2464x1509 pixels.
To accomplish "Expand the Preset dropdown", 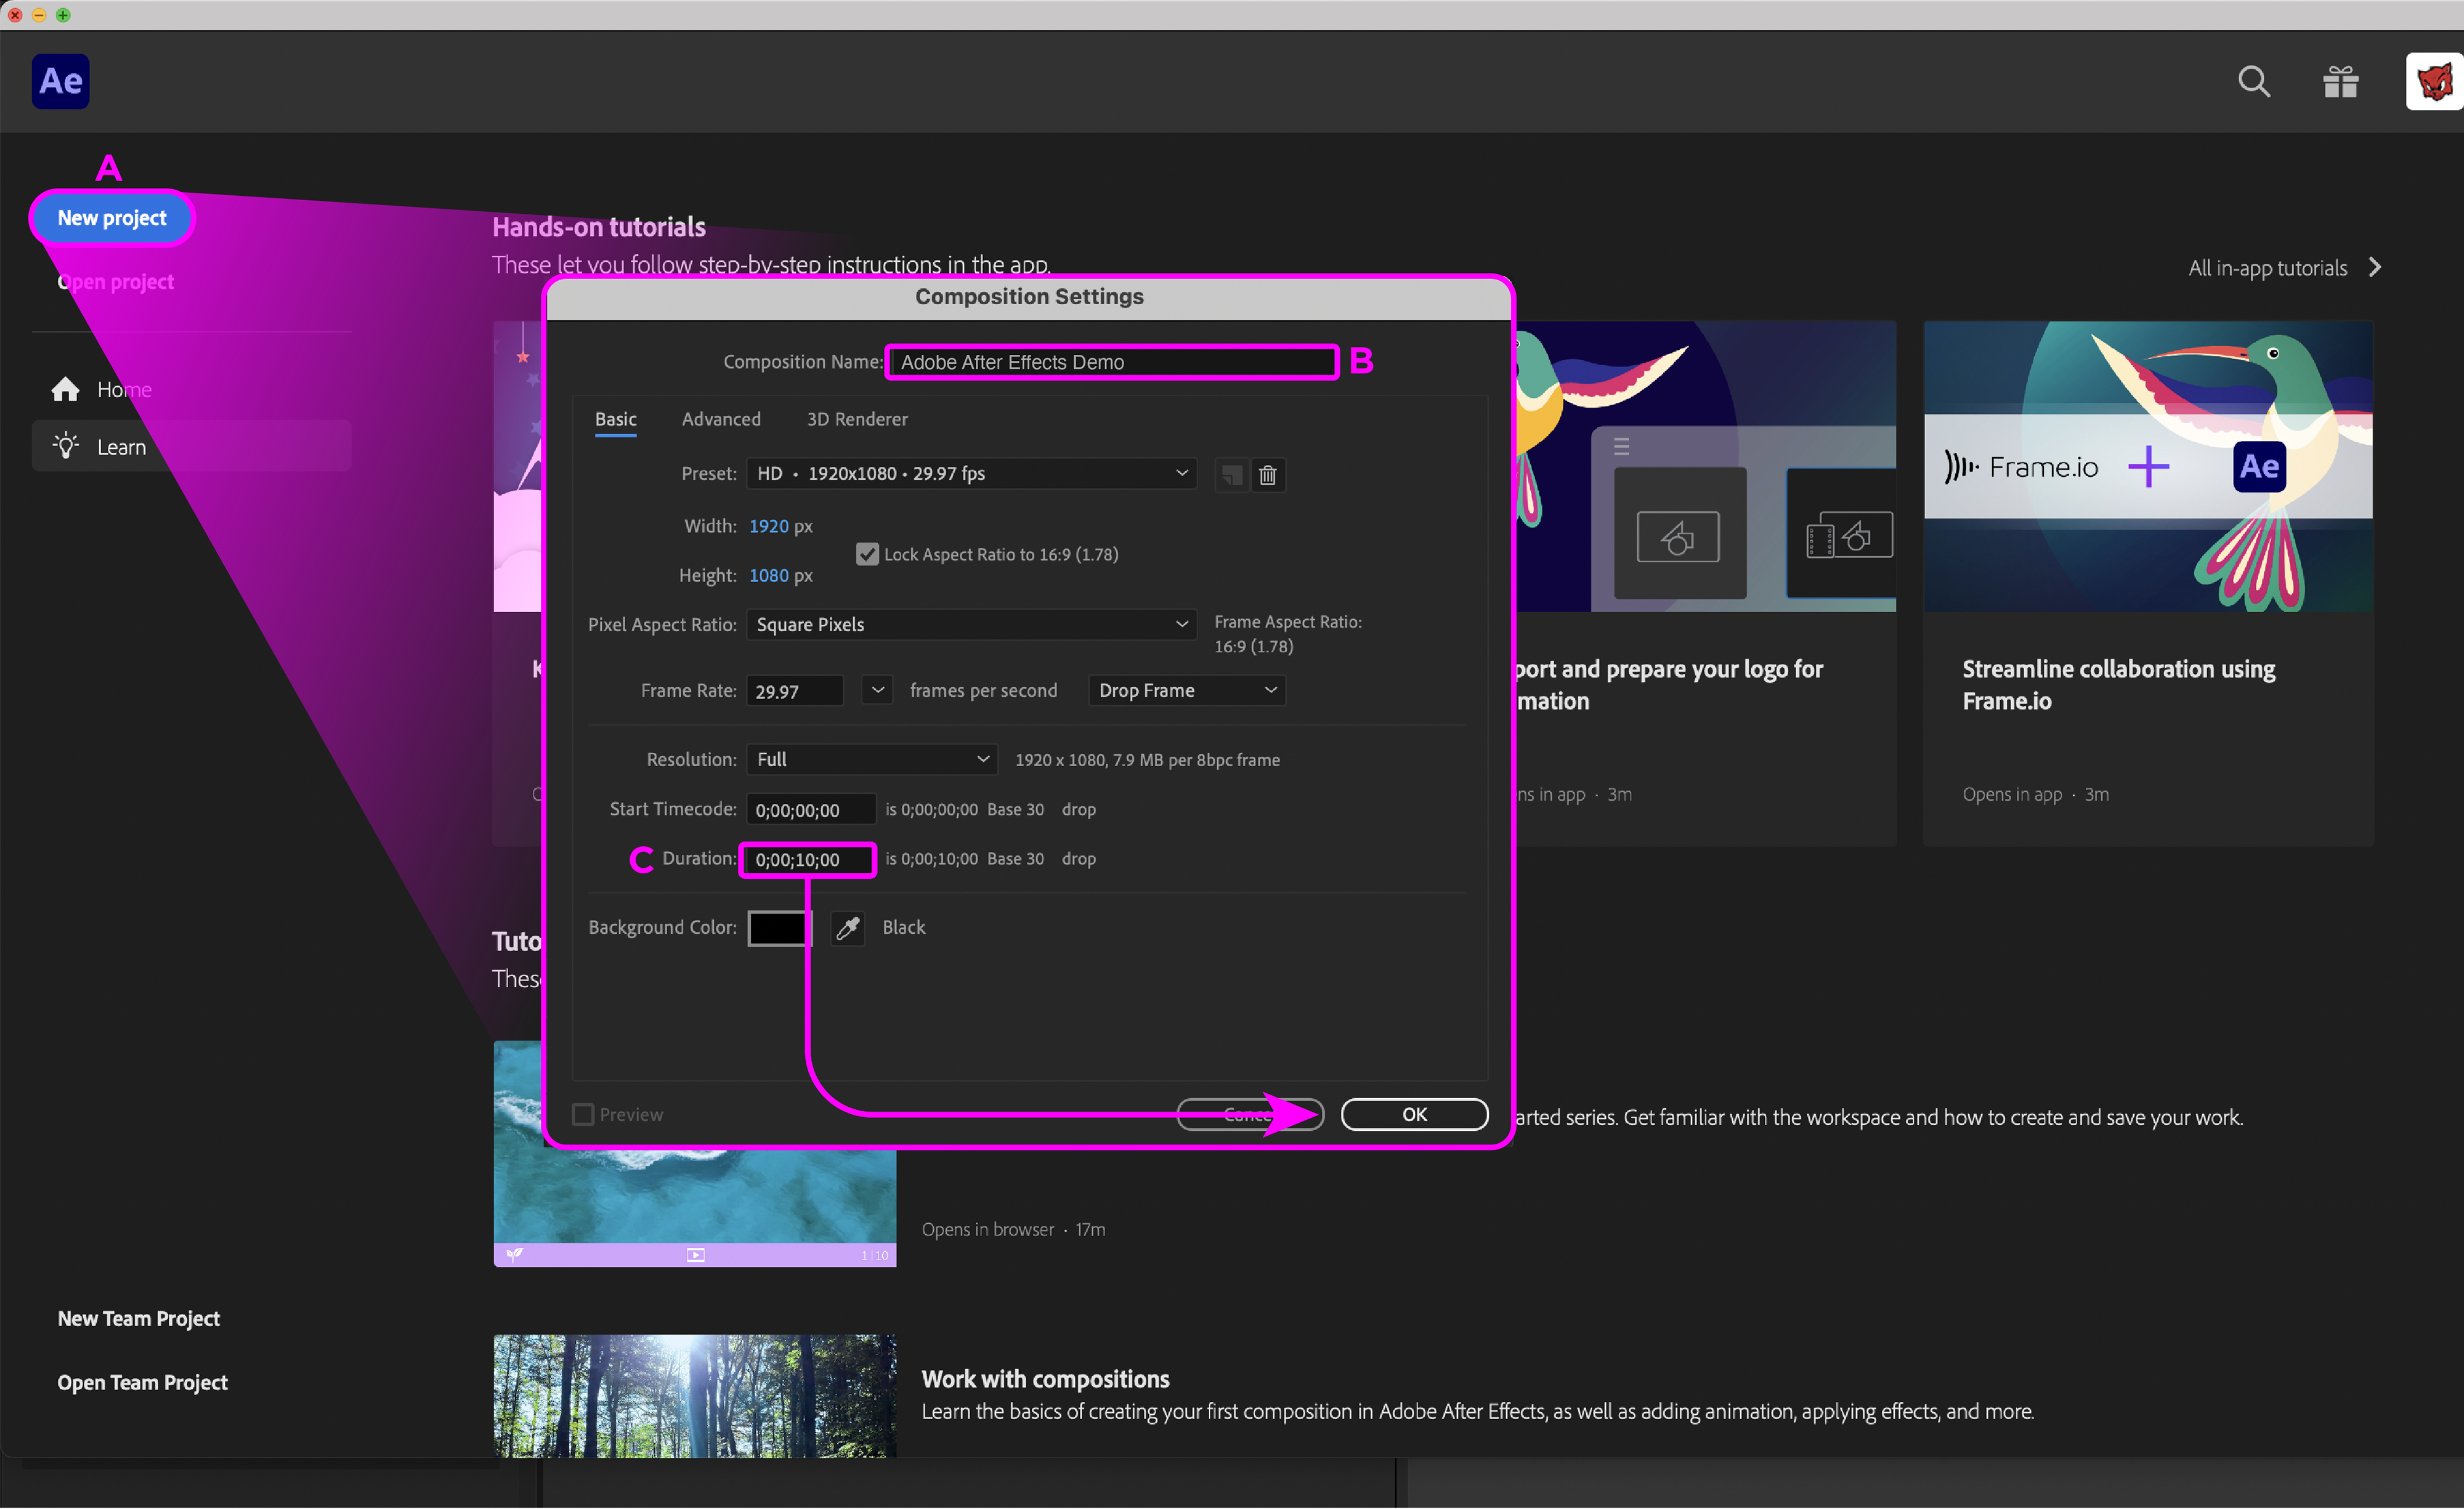I will [971, 473].
